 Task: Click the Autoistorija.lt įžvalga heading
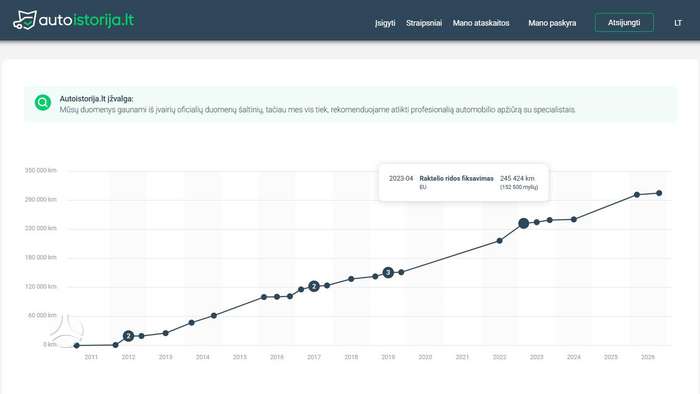point(96,99)
